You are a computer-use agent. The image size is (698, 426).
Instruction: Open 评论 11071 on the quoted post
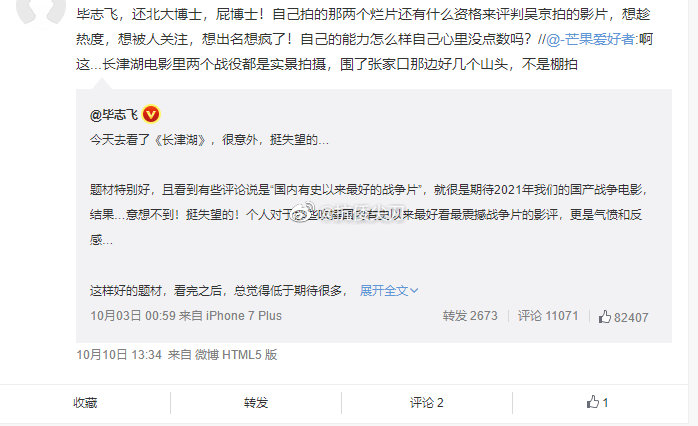[x=548, y=316]
